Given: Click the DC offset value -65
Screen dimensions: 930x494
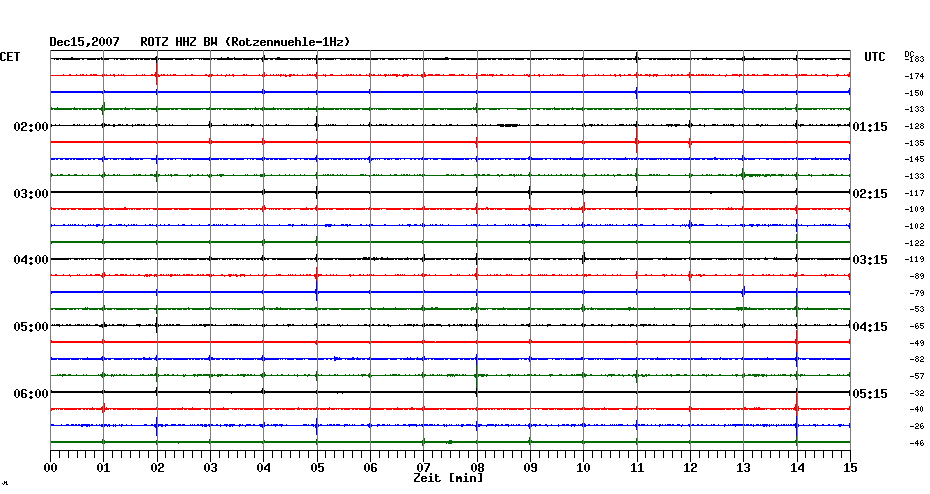Looking at the screenshot, I should tap(916, 327).
